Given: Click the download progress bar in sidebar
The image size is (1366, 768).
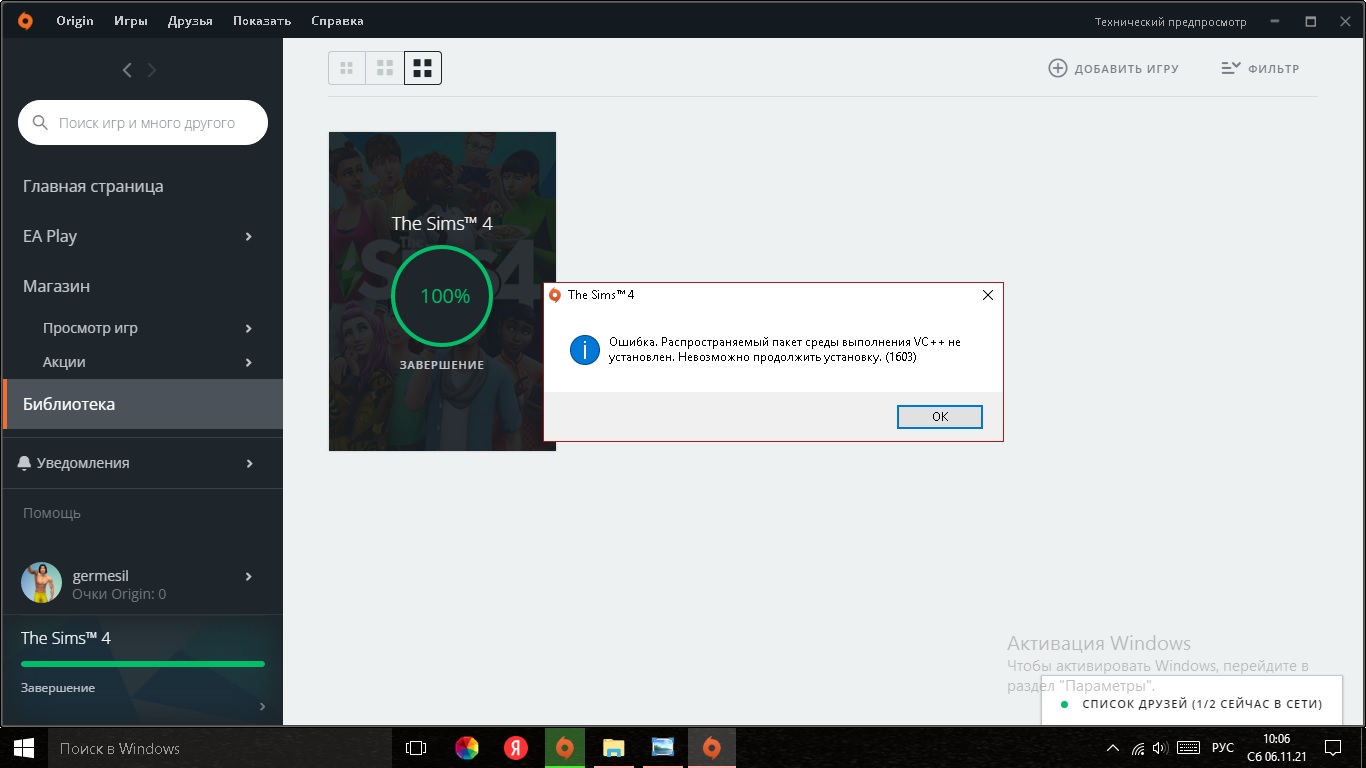Looking at the screenshot, I should pos(143,664).
